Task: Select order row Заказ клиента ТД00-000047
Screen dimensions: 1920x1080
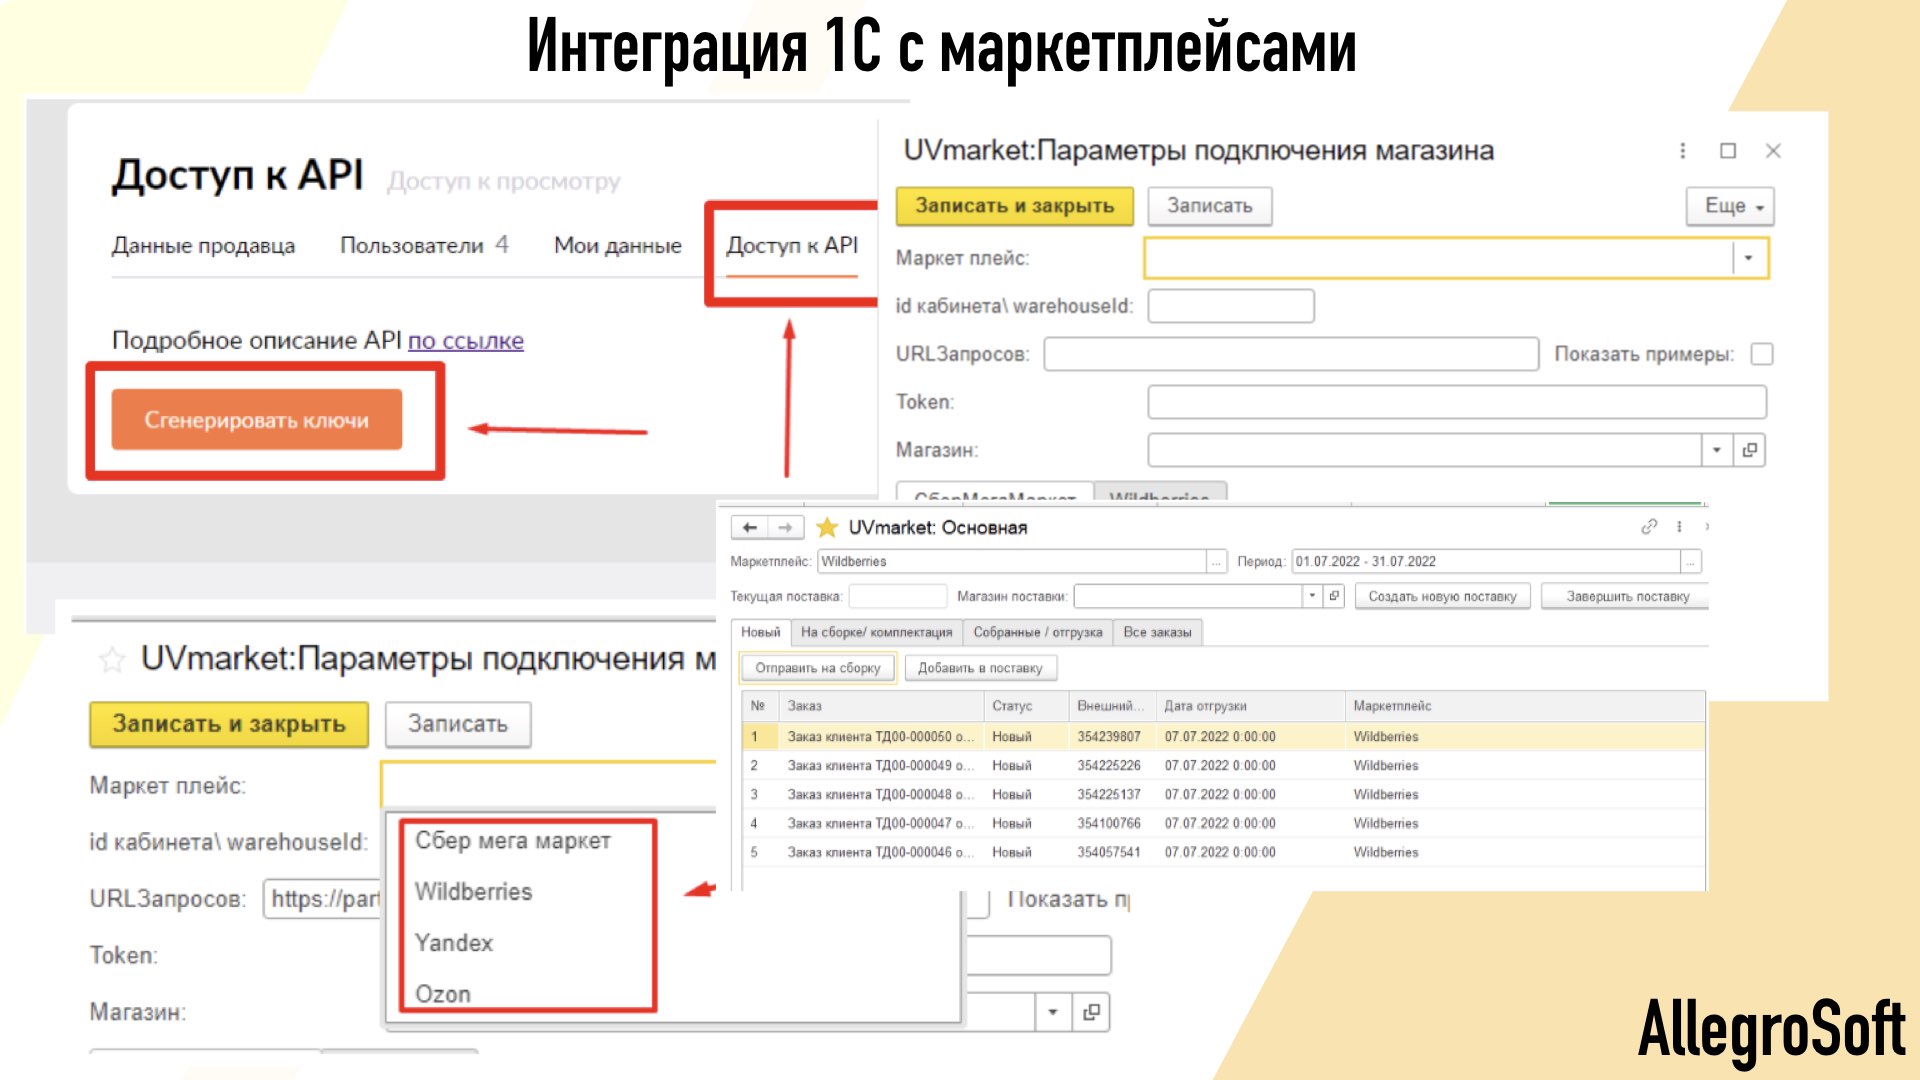Action: [1223, 823]
